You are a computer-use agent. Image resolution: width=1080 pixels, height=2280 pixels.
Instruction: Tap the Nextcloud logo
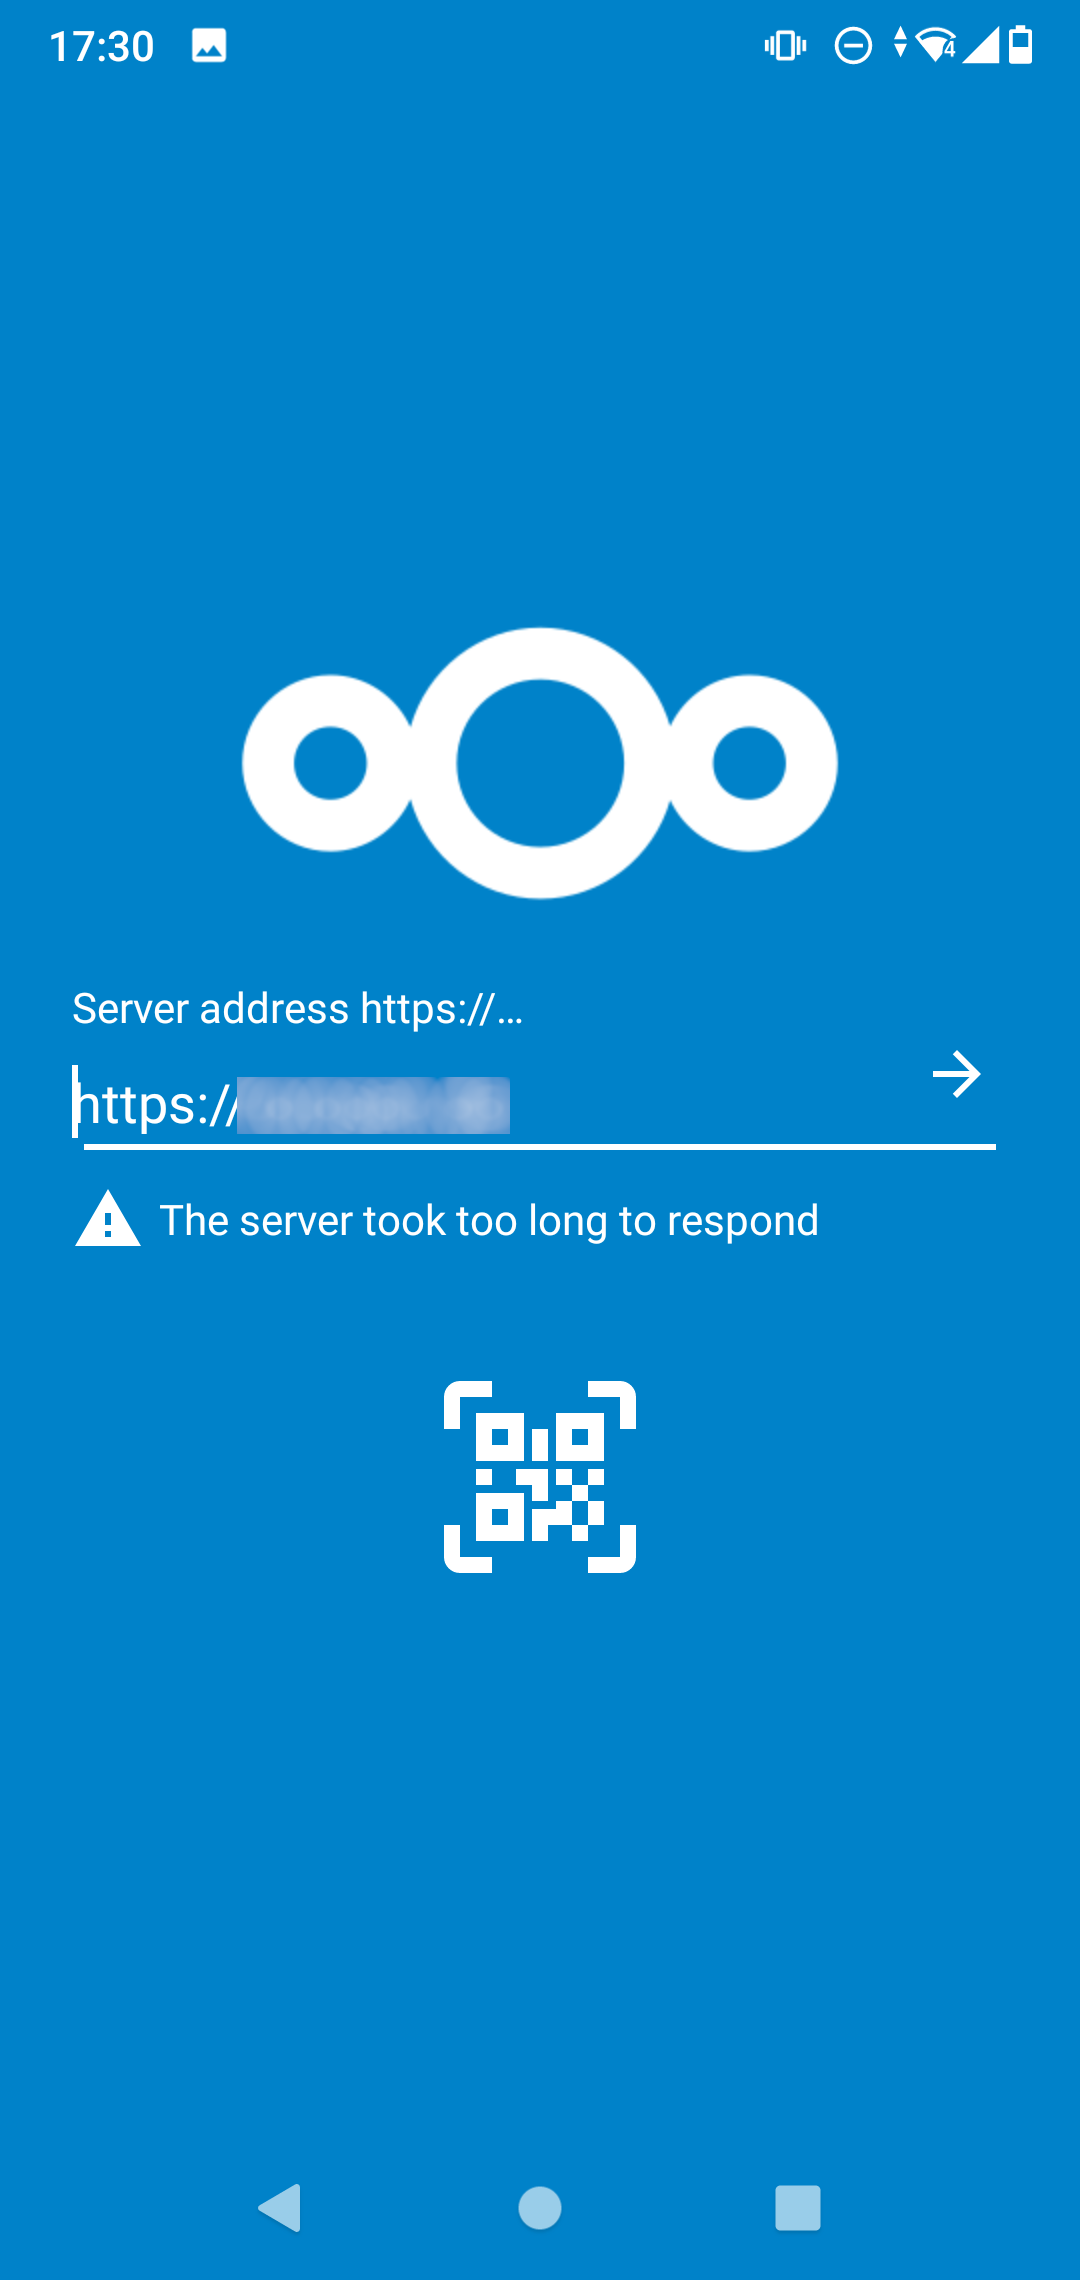pos(540,763)
